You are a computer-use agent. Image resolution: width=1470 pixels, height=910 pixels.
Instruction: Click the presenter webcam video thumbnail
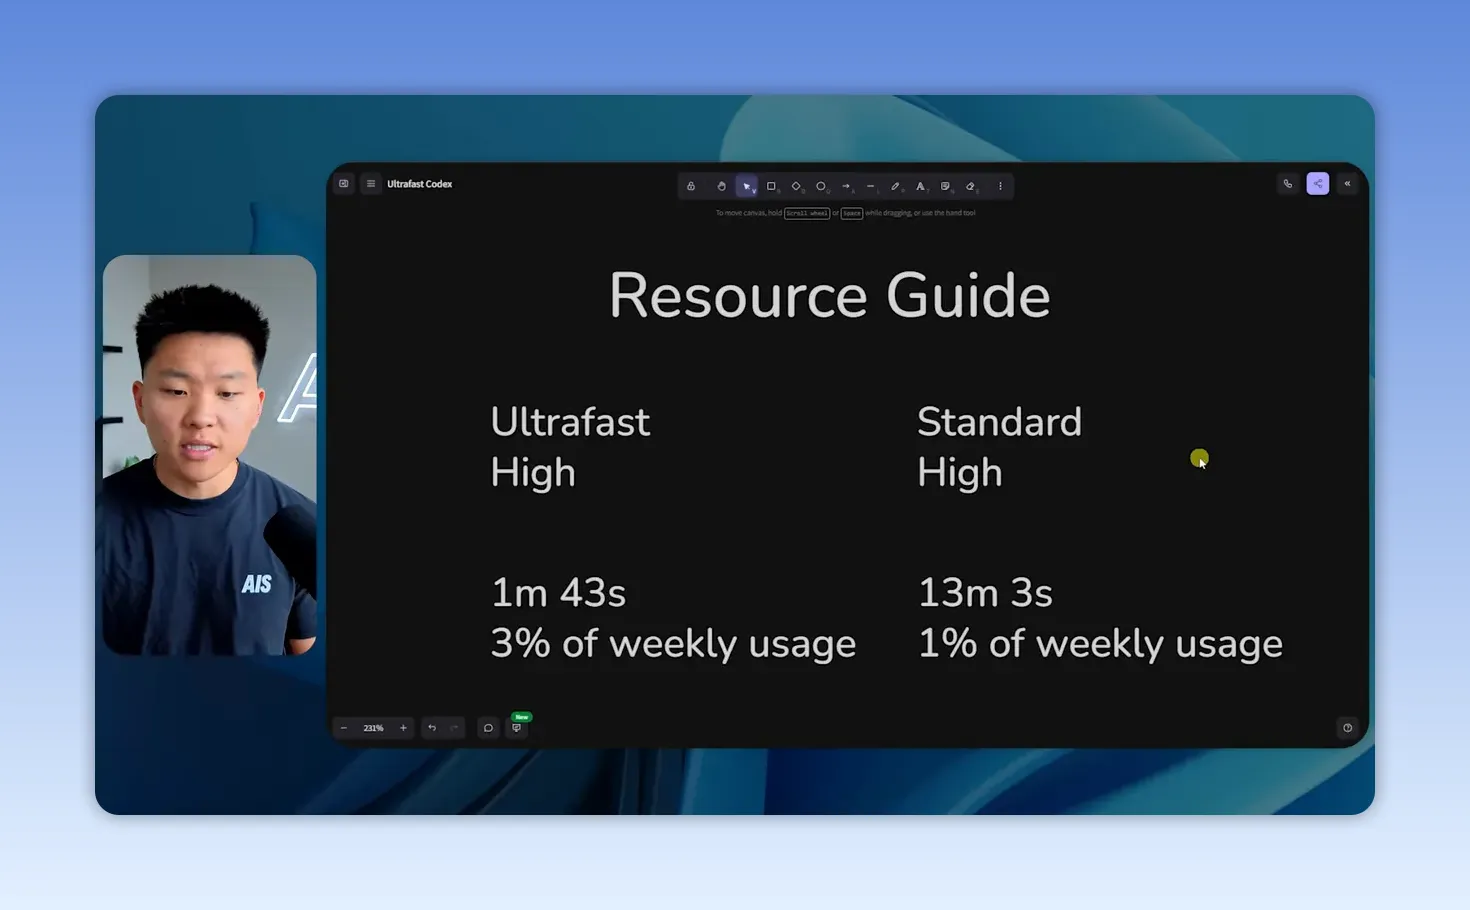coord(210,455)
